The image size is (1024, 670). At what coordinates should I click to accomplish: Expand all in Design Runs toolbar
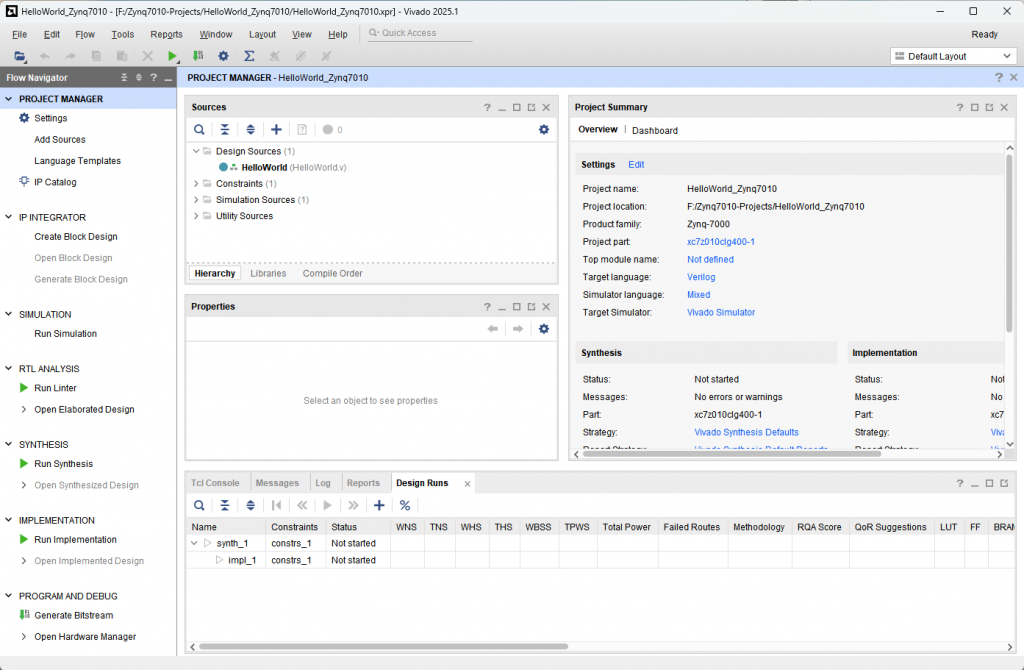click(x=250, y=505)
